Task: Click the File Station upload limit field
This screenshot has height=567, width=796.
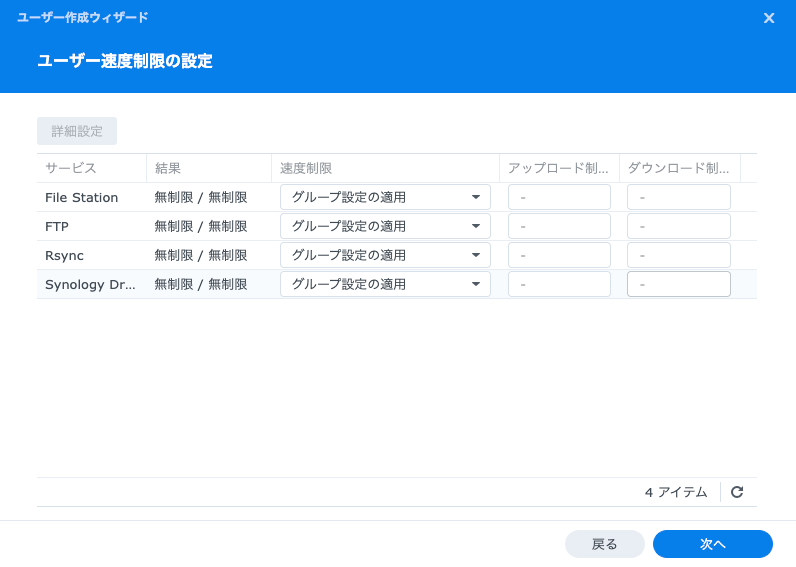Action: (559, 197)
